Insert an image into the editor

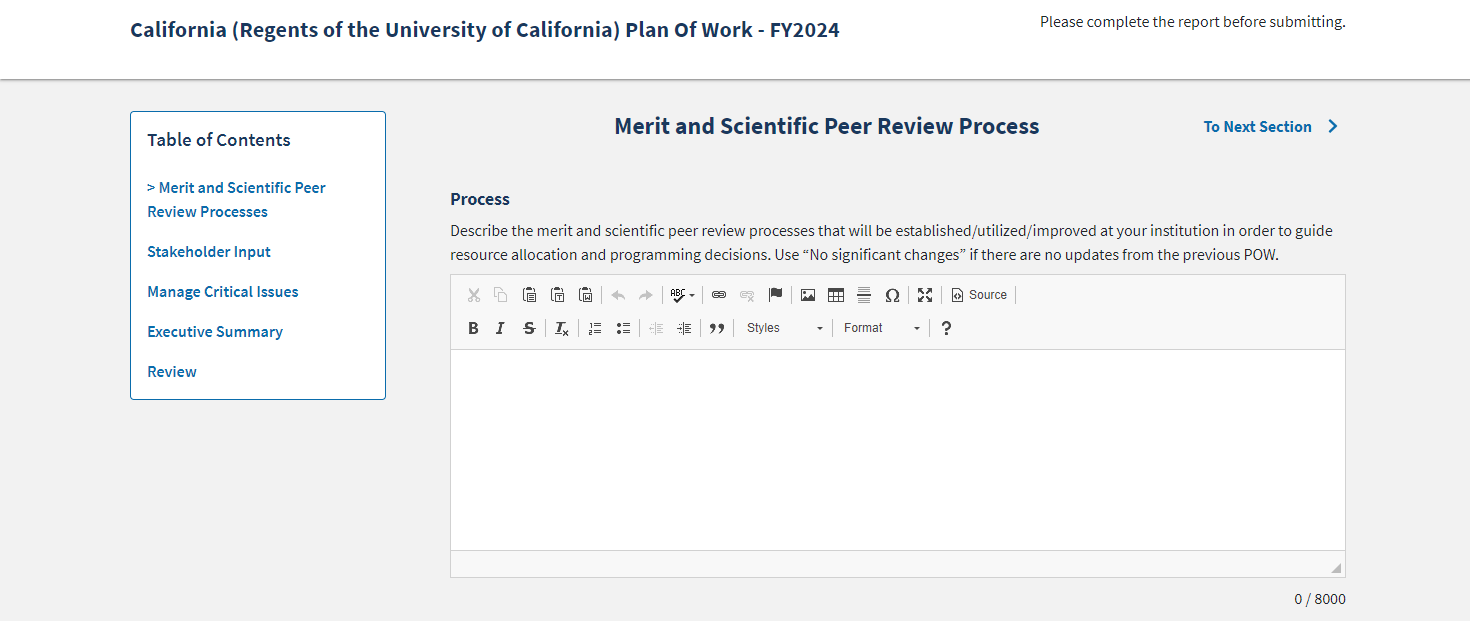coord(808,295)
